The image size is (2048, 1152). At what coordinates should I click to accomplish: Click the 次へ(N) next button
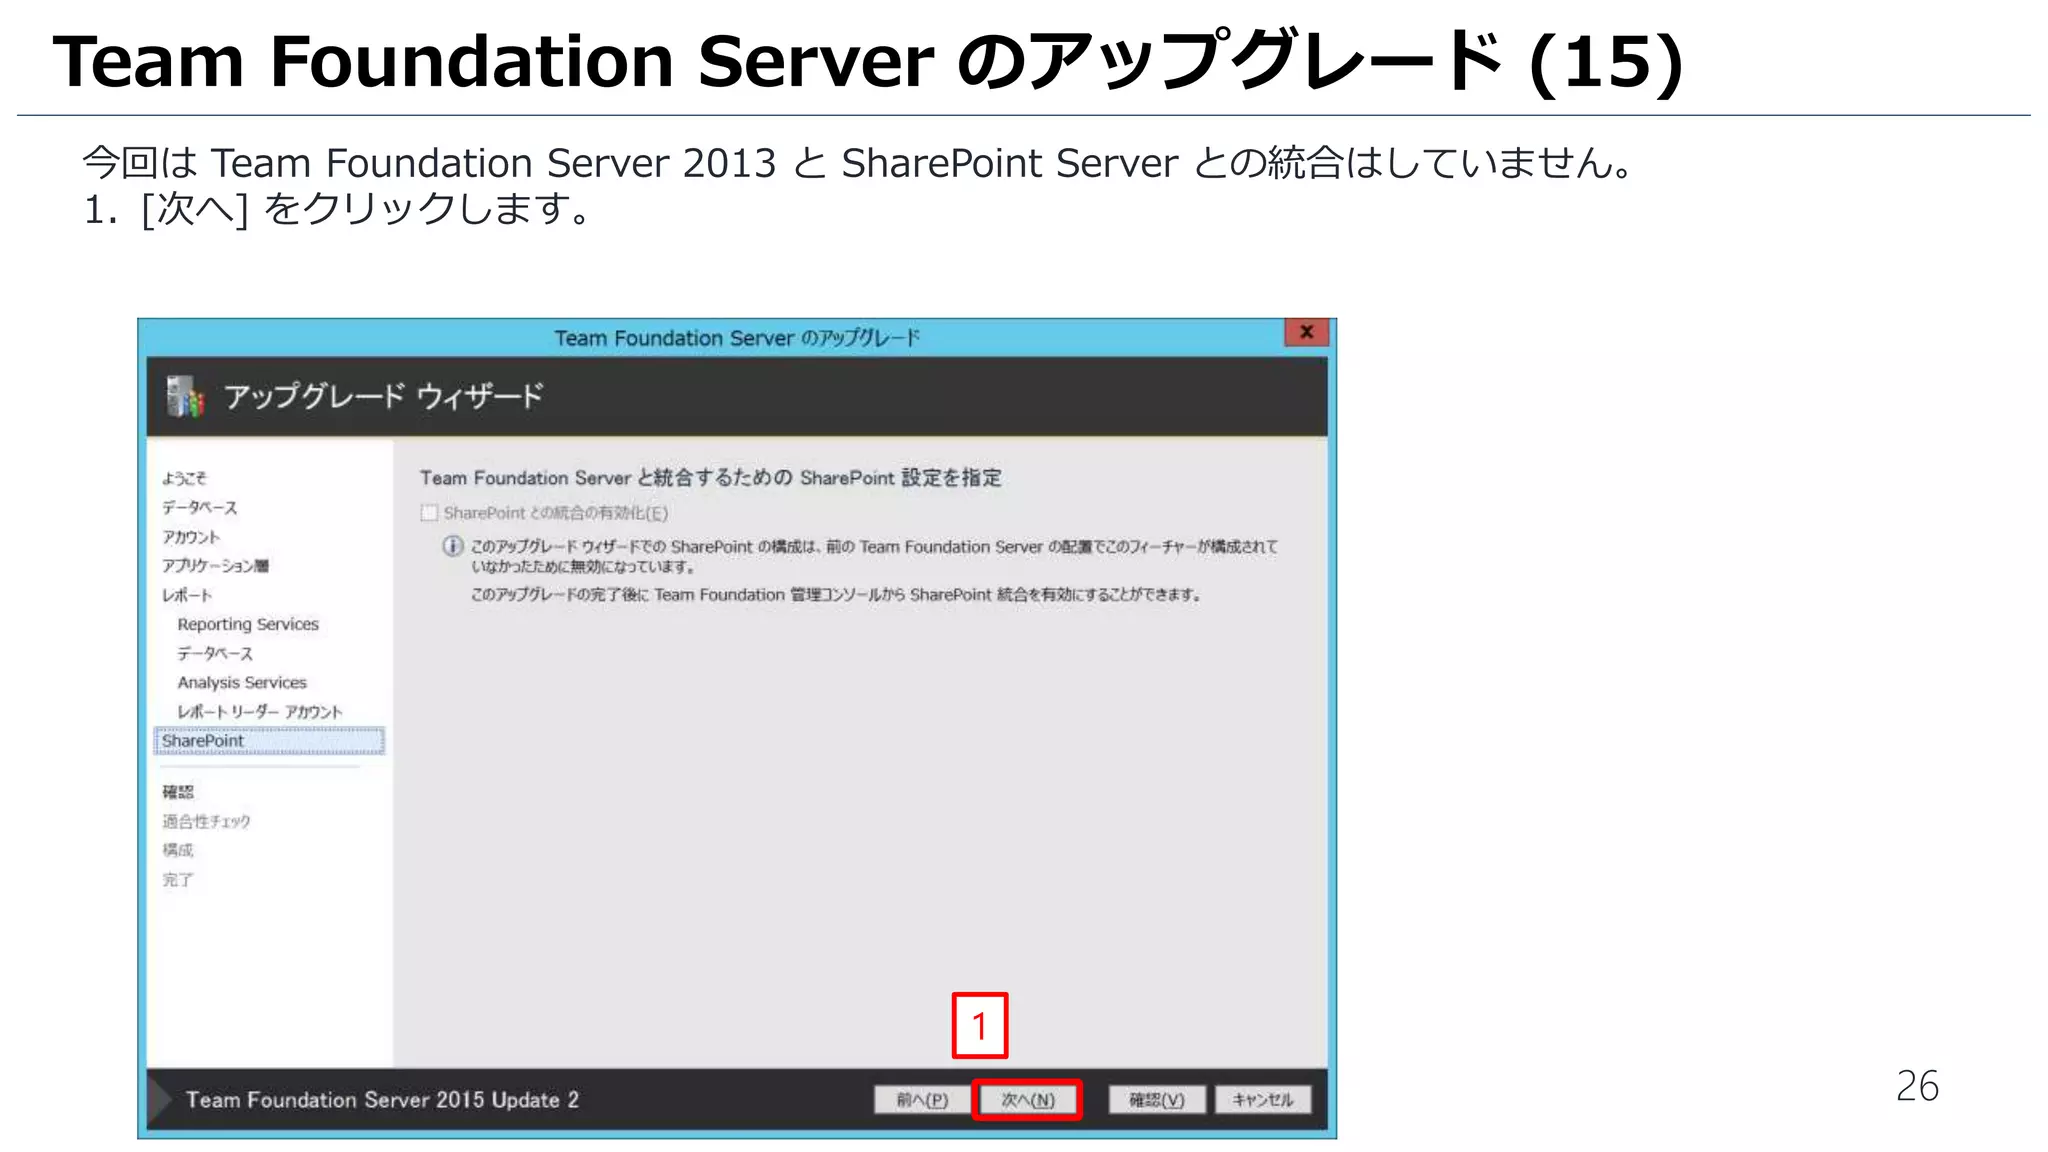click(1027, 1100)
